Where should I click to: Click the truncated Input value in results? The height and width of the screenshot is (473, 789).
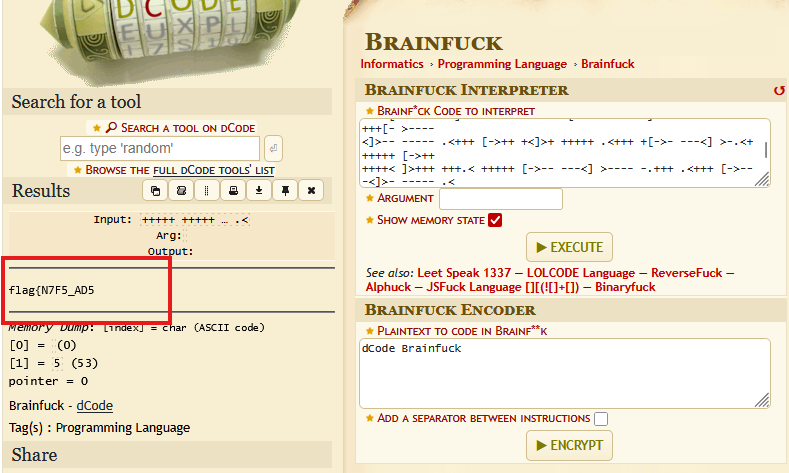click(x=195, y=220)
